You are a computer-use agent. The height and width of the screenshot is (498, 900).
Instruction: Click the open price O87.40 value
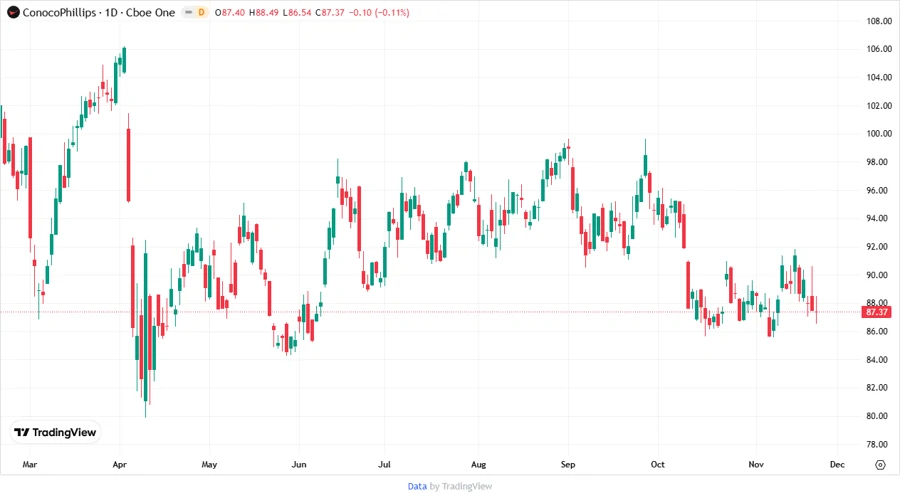[232, 12]
